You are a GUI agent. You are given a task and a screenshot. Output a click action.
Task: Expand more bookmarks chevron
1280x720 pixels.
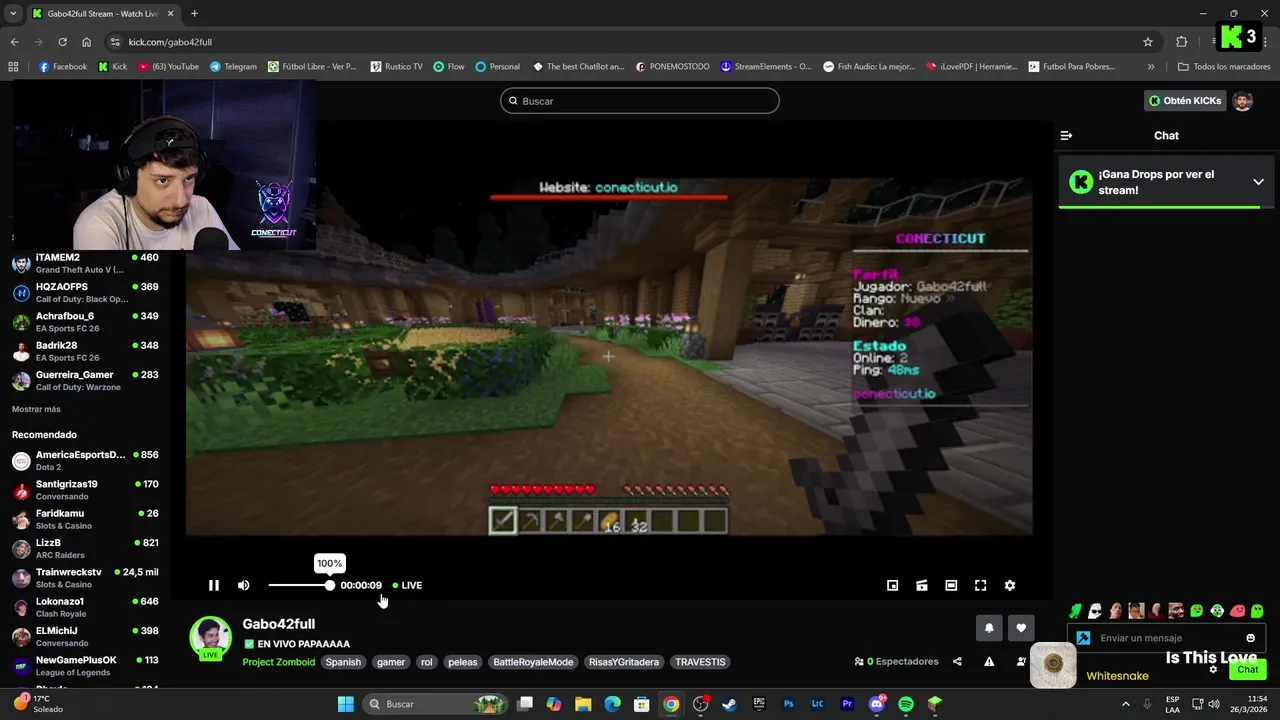coord(1151,67)
